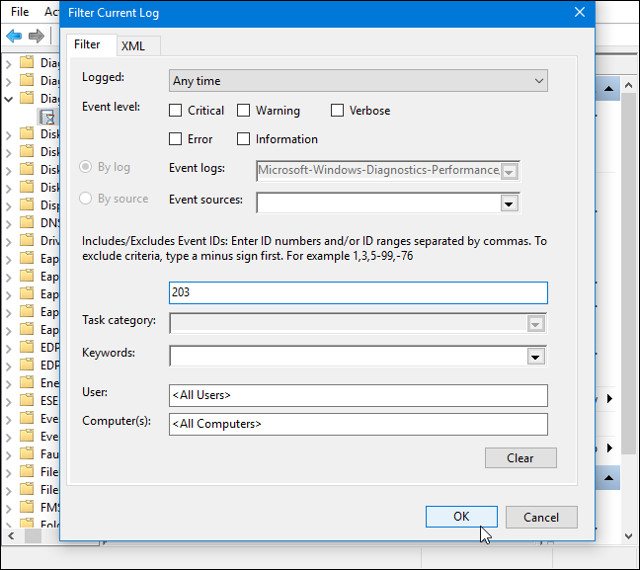The image size is (640, 570).
Task: Tick the Verbose checkbox
Action: (337, 111)
